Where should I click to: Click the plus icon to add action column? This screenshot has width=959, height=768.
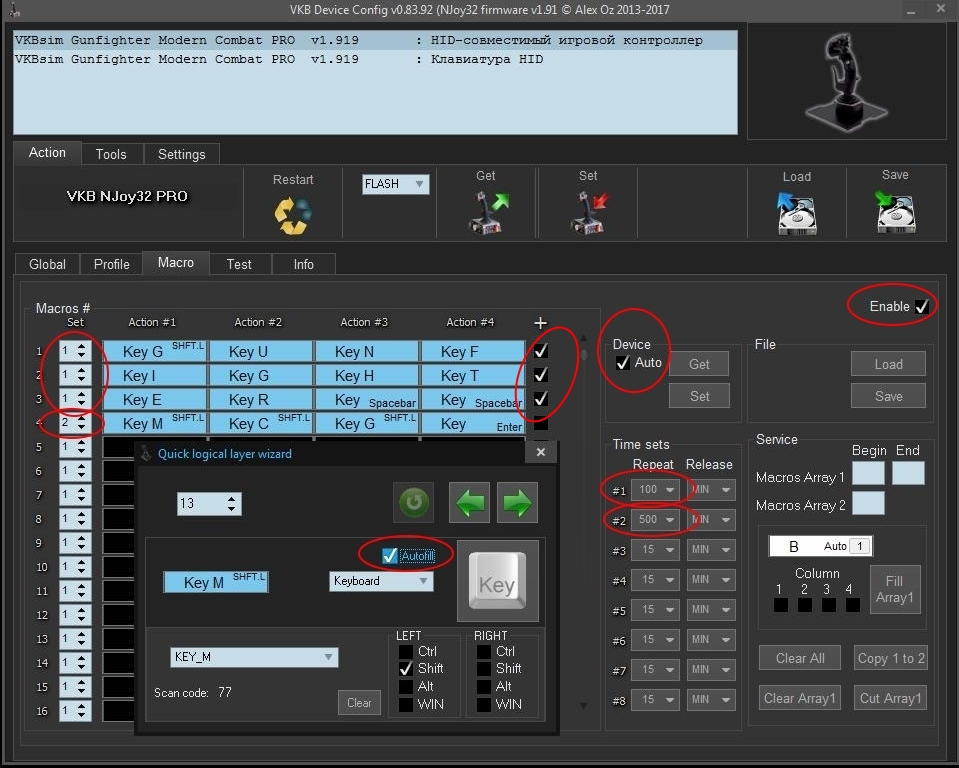[x=540, y=323]
